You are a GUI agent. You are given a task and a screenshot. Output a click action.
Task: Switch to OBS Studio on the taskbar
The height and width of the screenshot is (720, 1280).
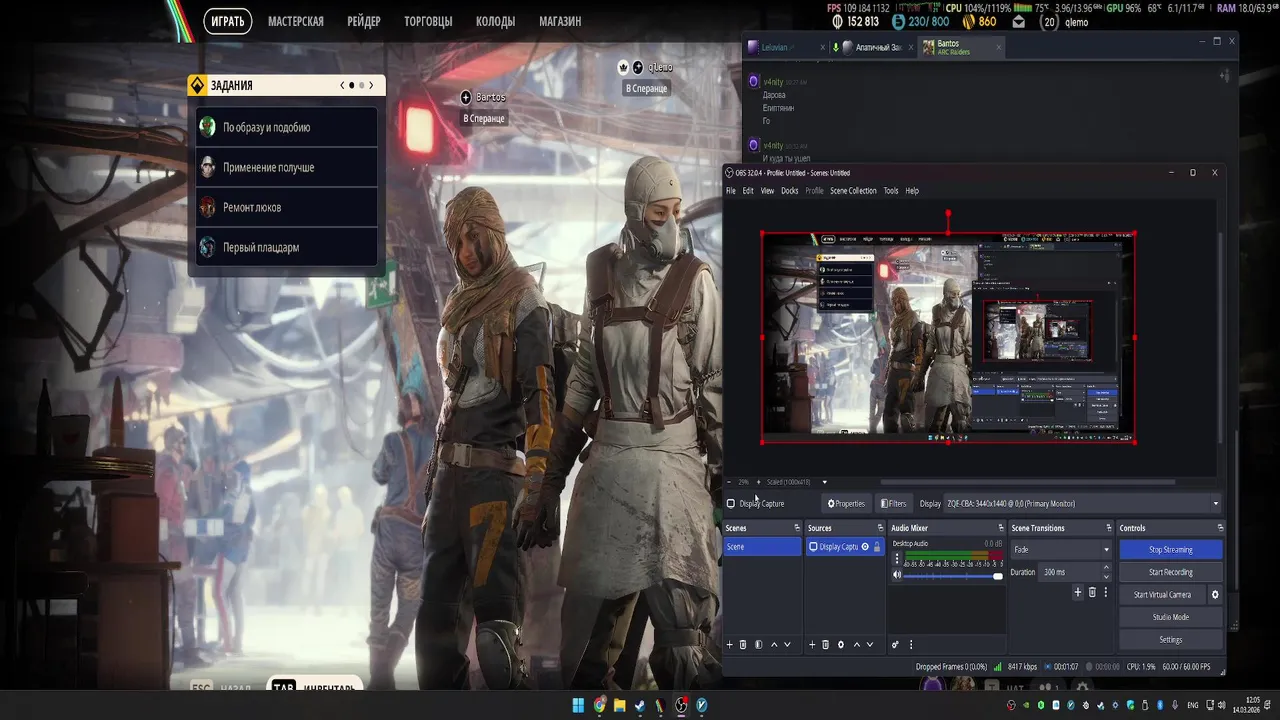(681, 705)
